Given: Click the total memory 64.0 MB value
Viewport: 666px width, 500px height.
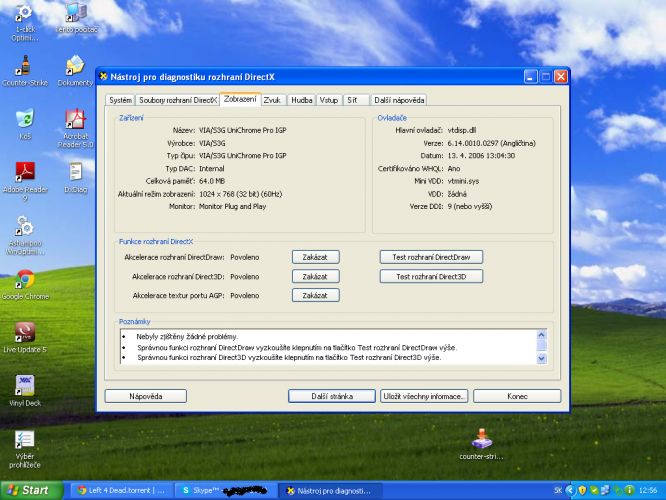Looking at the screenshot, I should tap(212, 181).
